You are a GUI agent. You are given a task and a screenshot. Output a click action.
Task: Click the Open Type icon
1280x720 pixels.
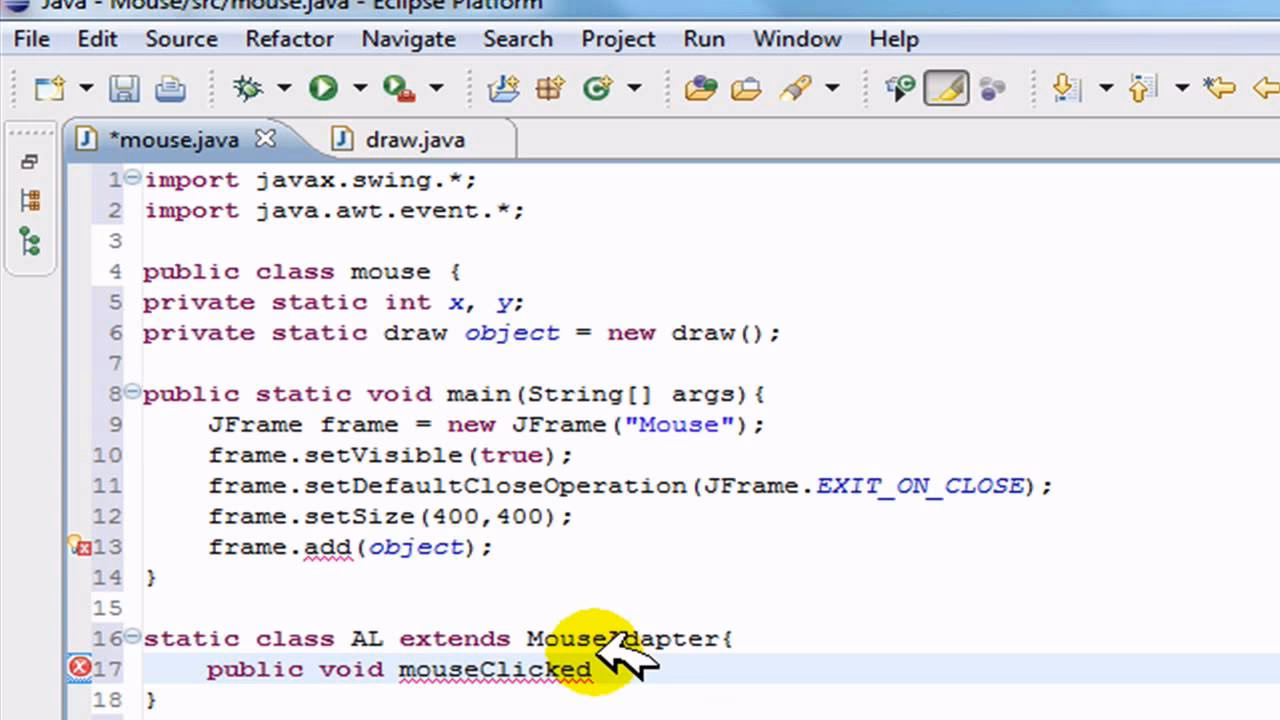pyautogui.click(x=701, y=88)
